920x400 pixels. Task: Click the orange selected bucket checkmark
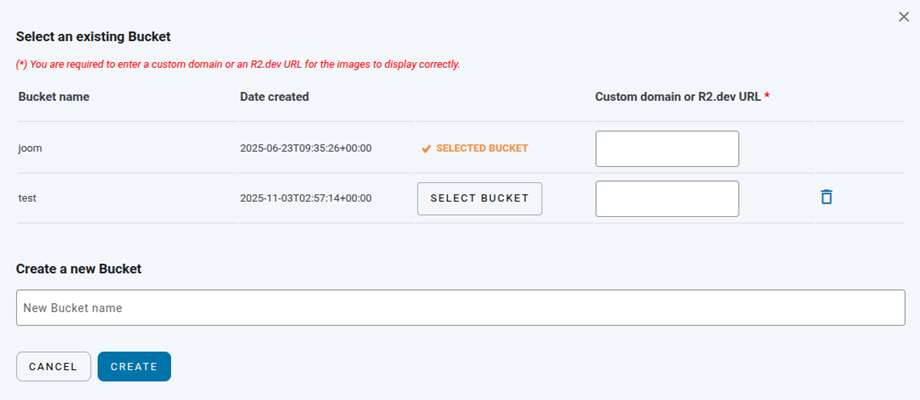click(x=426, y=148)
